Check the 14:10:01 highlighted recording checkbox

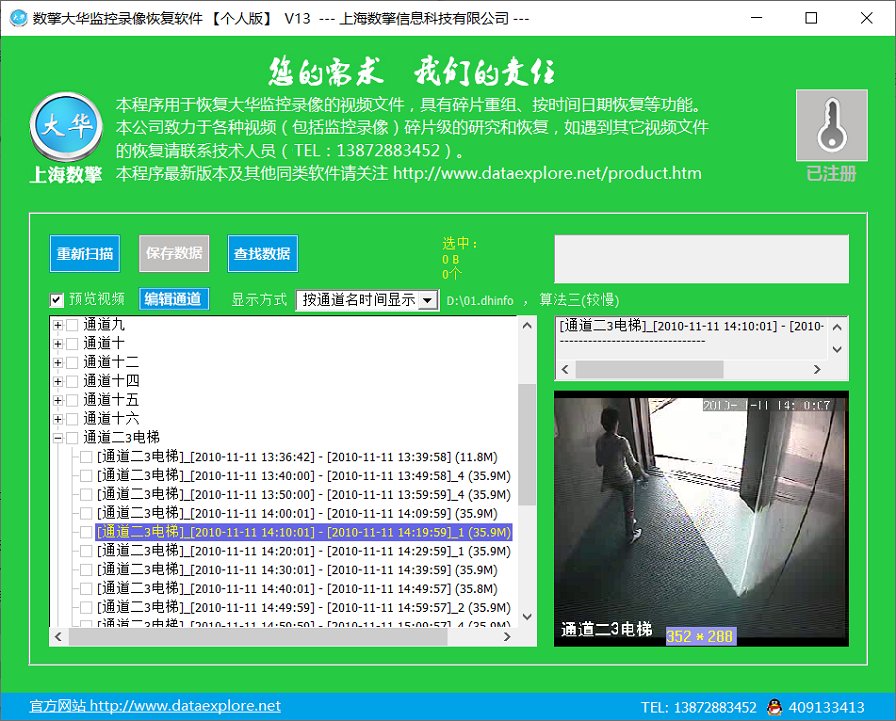[86, 532]
